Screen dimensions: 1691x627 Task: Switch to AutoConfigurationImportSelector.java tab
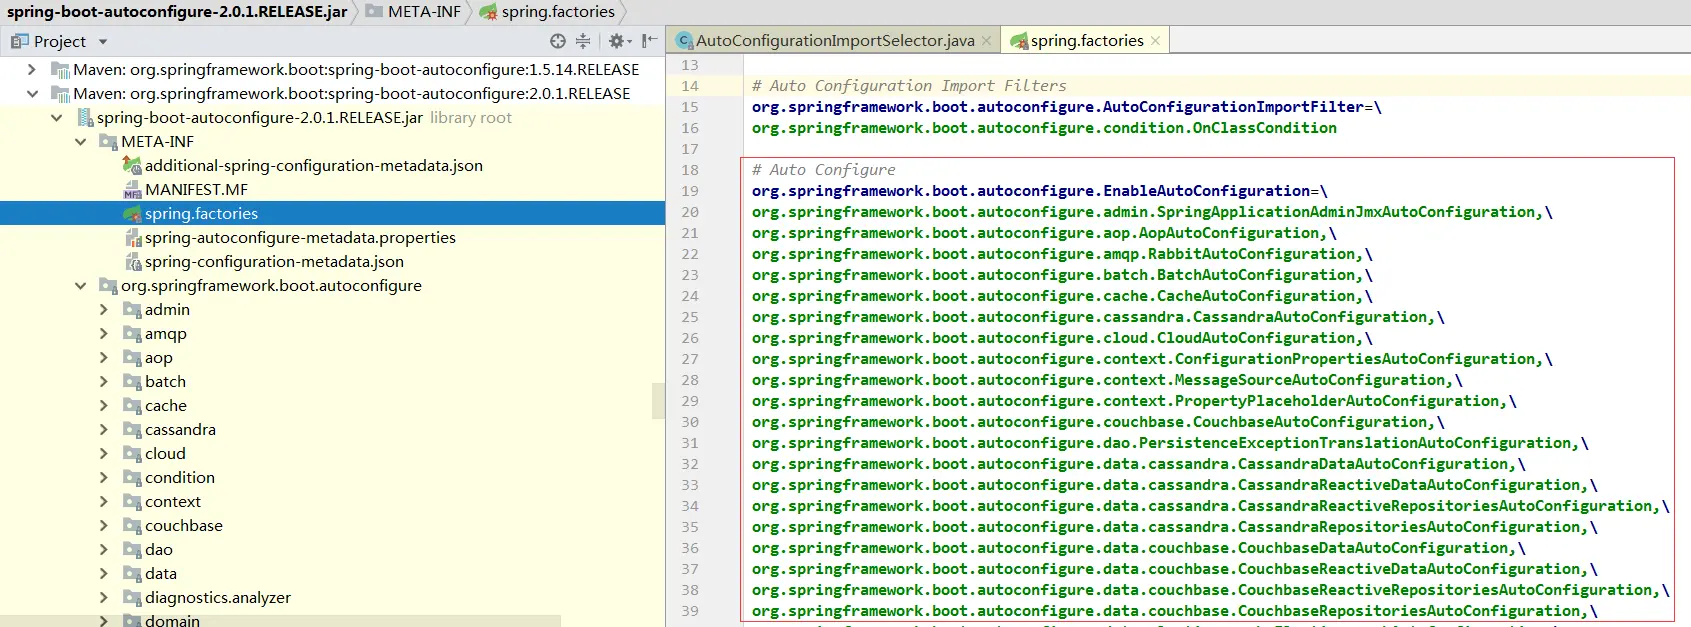(835, 40)
